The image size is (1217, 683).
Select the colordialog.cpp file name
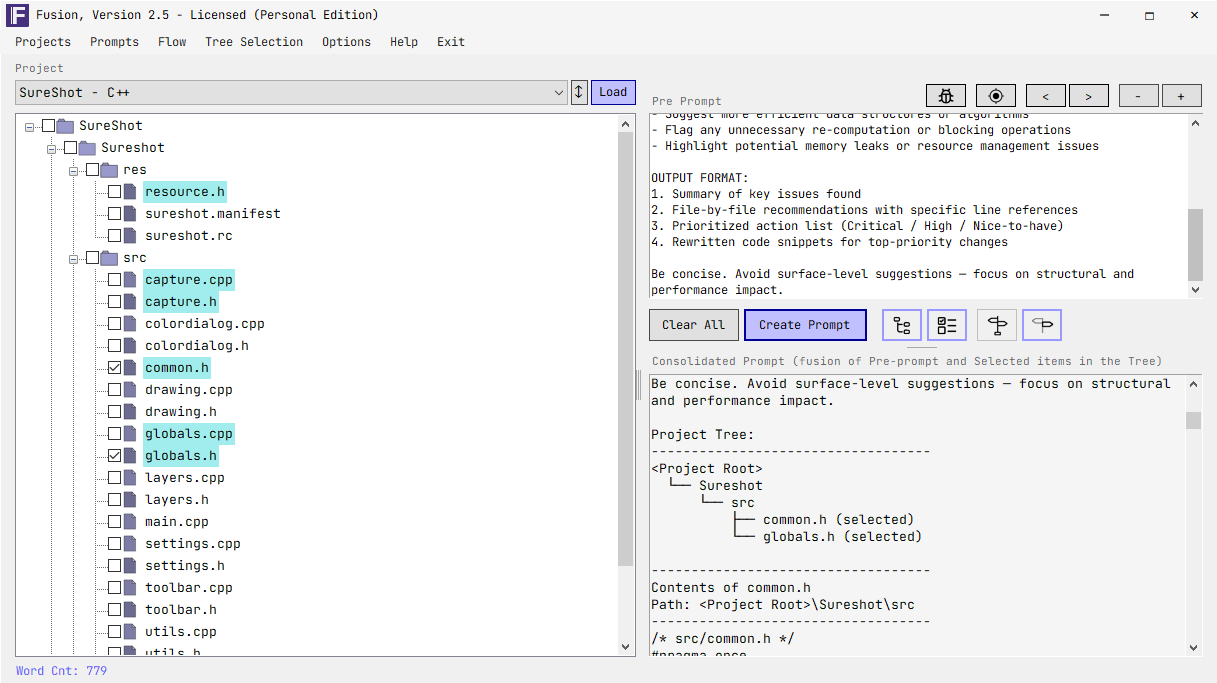click(x=205, y=324)
